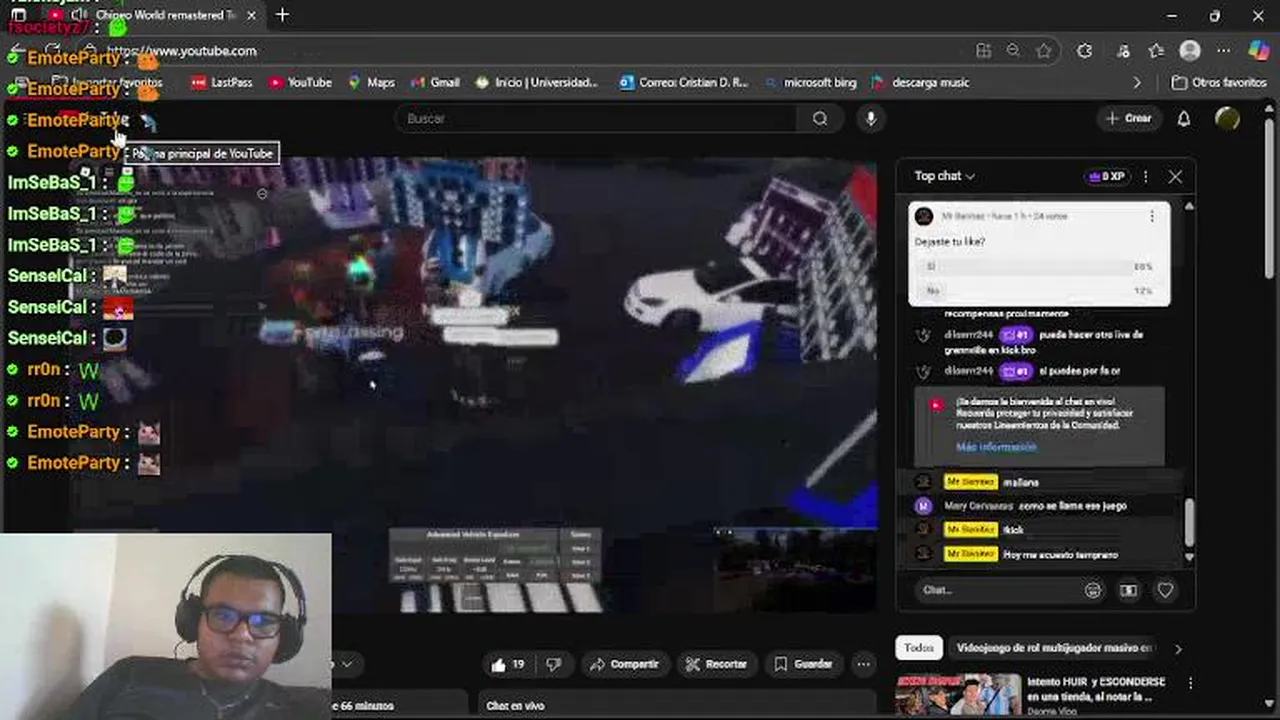Open options for Intento HUIR recommended video
This screenshot has width=1280, height=720.
click(1190, 683)
